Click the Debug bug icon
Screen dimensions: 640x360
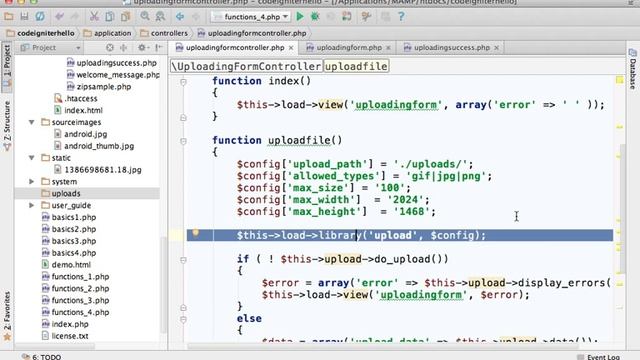pos(315,16)
